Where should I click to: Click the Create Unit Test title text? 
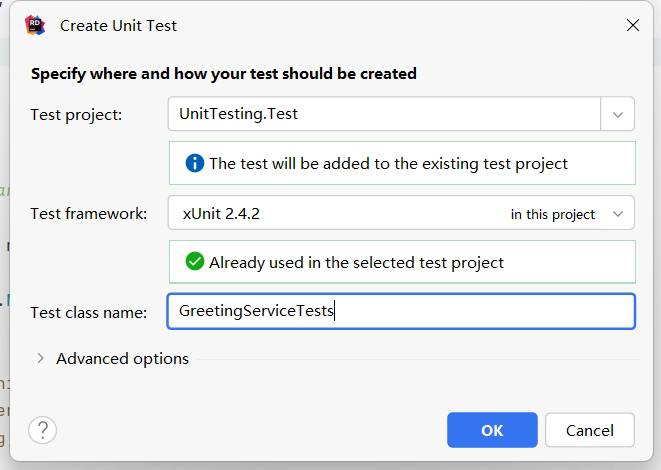(x=118, y=26)
